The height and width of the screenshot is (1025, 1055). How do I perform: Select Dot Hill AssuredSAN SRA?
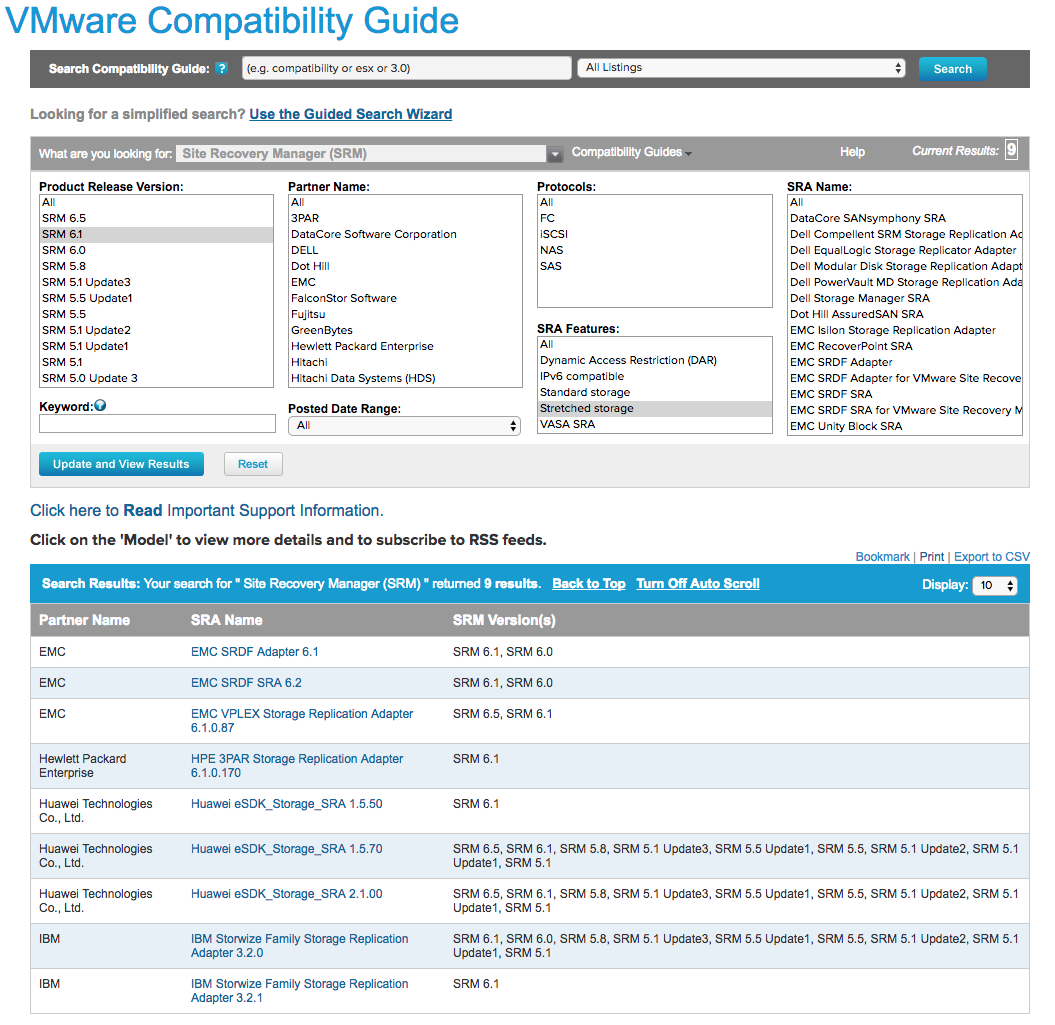point(905,314)
